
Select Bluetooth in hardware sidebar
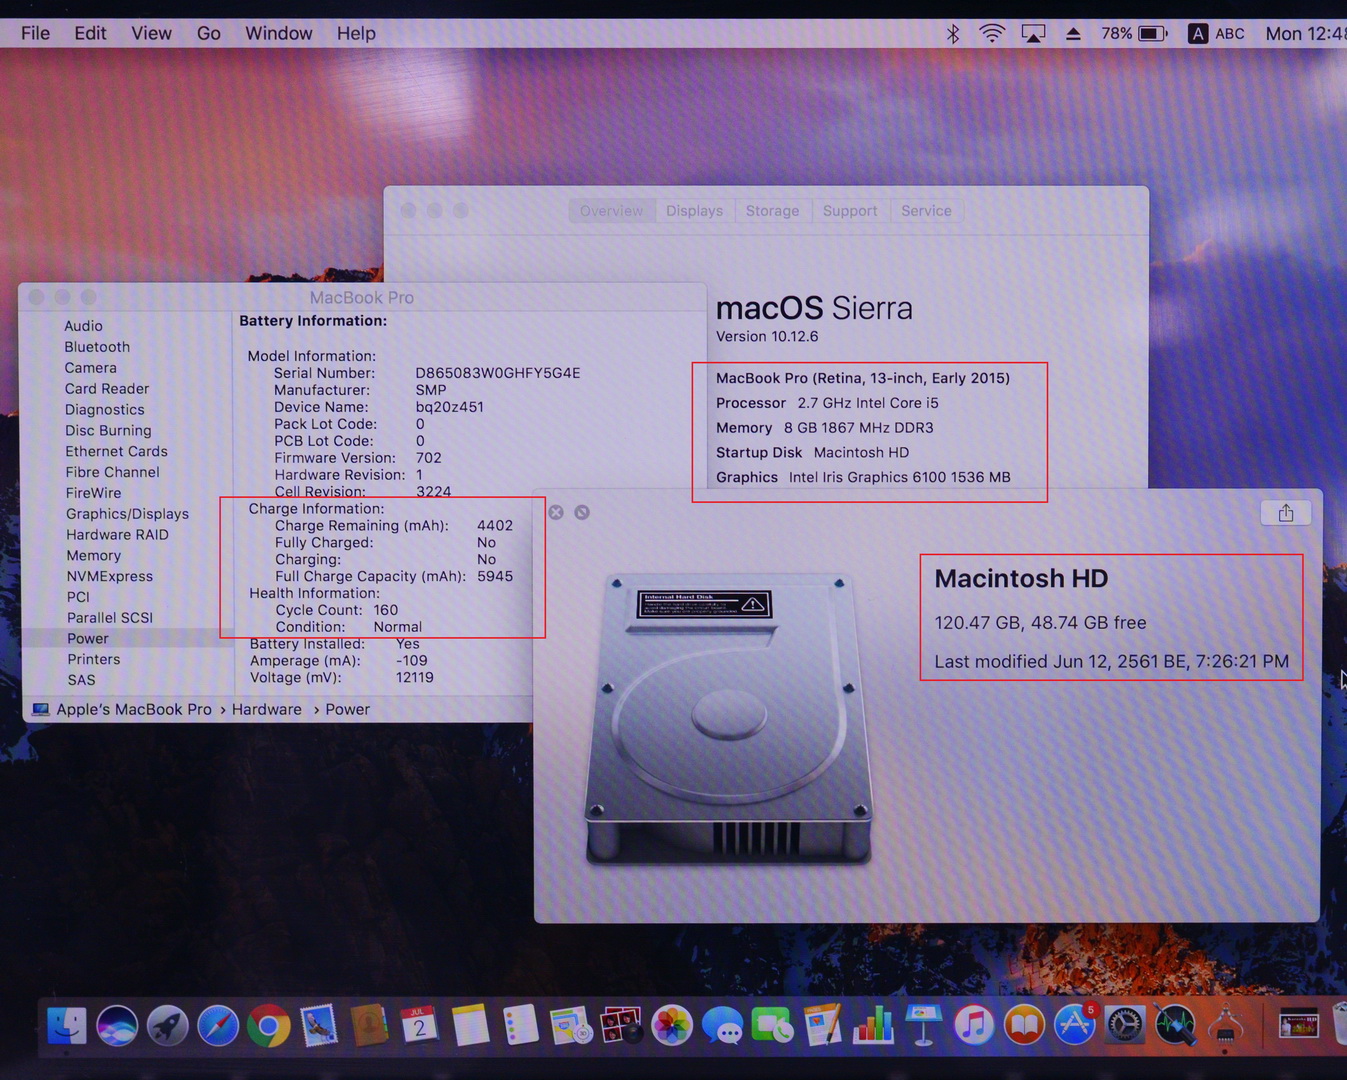coord(97,347)
